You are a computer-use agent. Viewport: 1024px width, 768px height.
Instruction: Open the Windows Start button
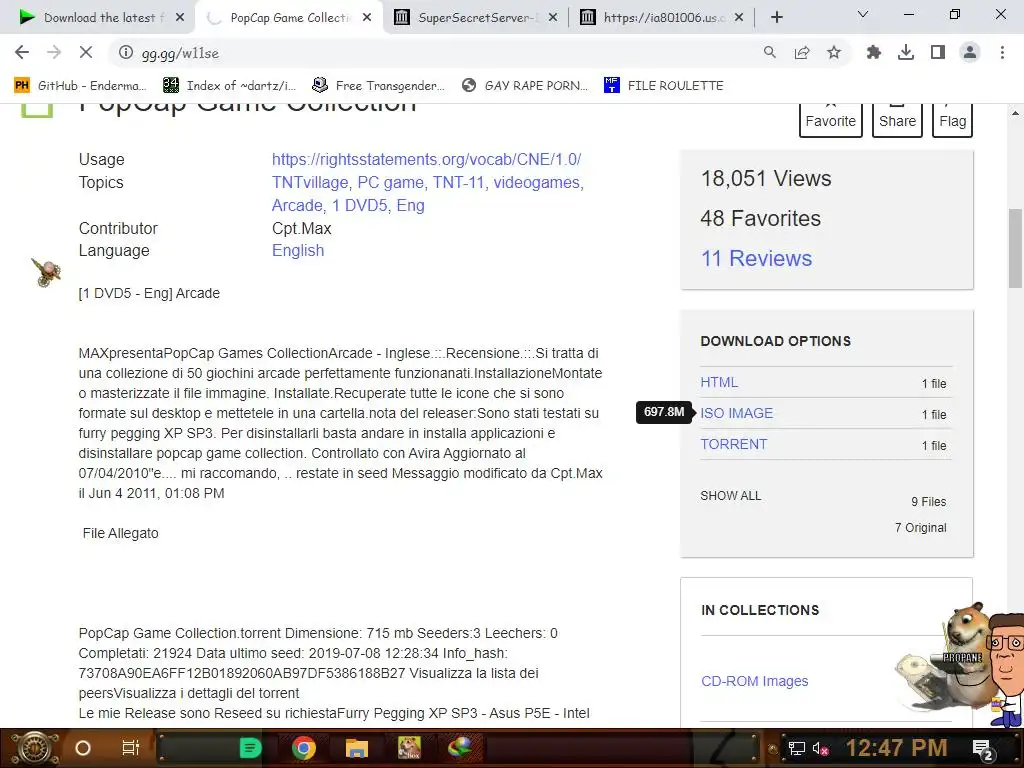[34, 748]
